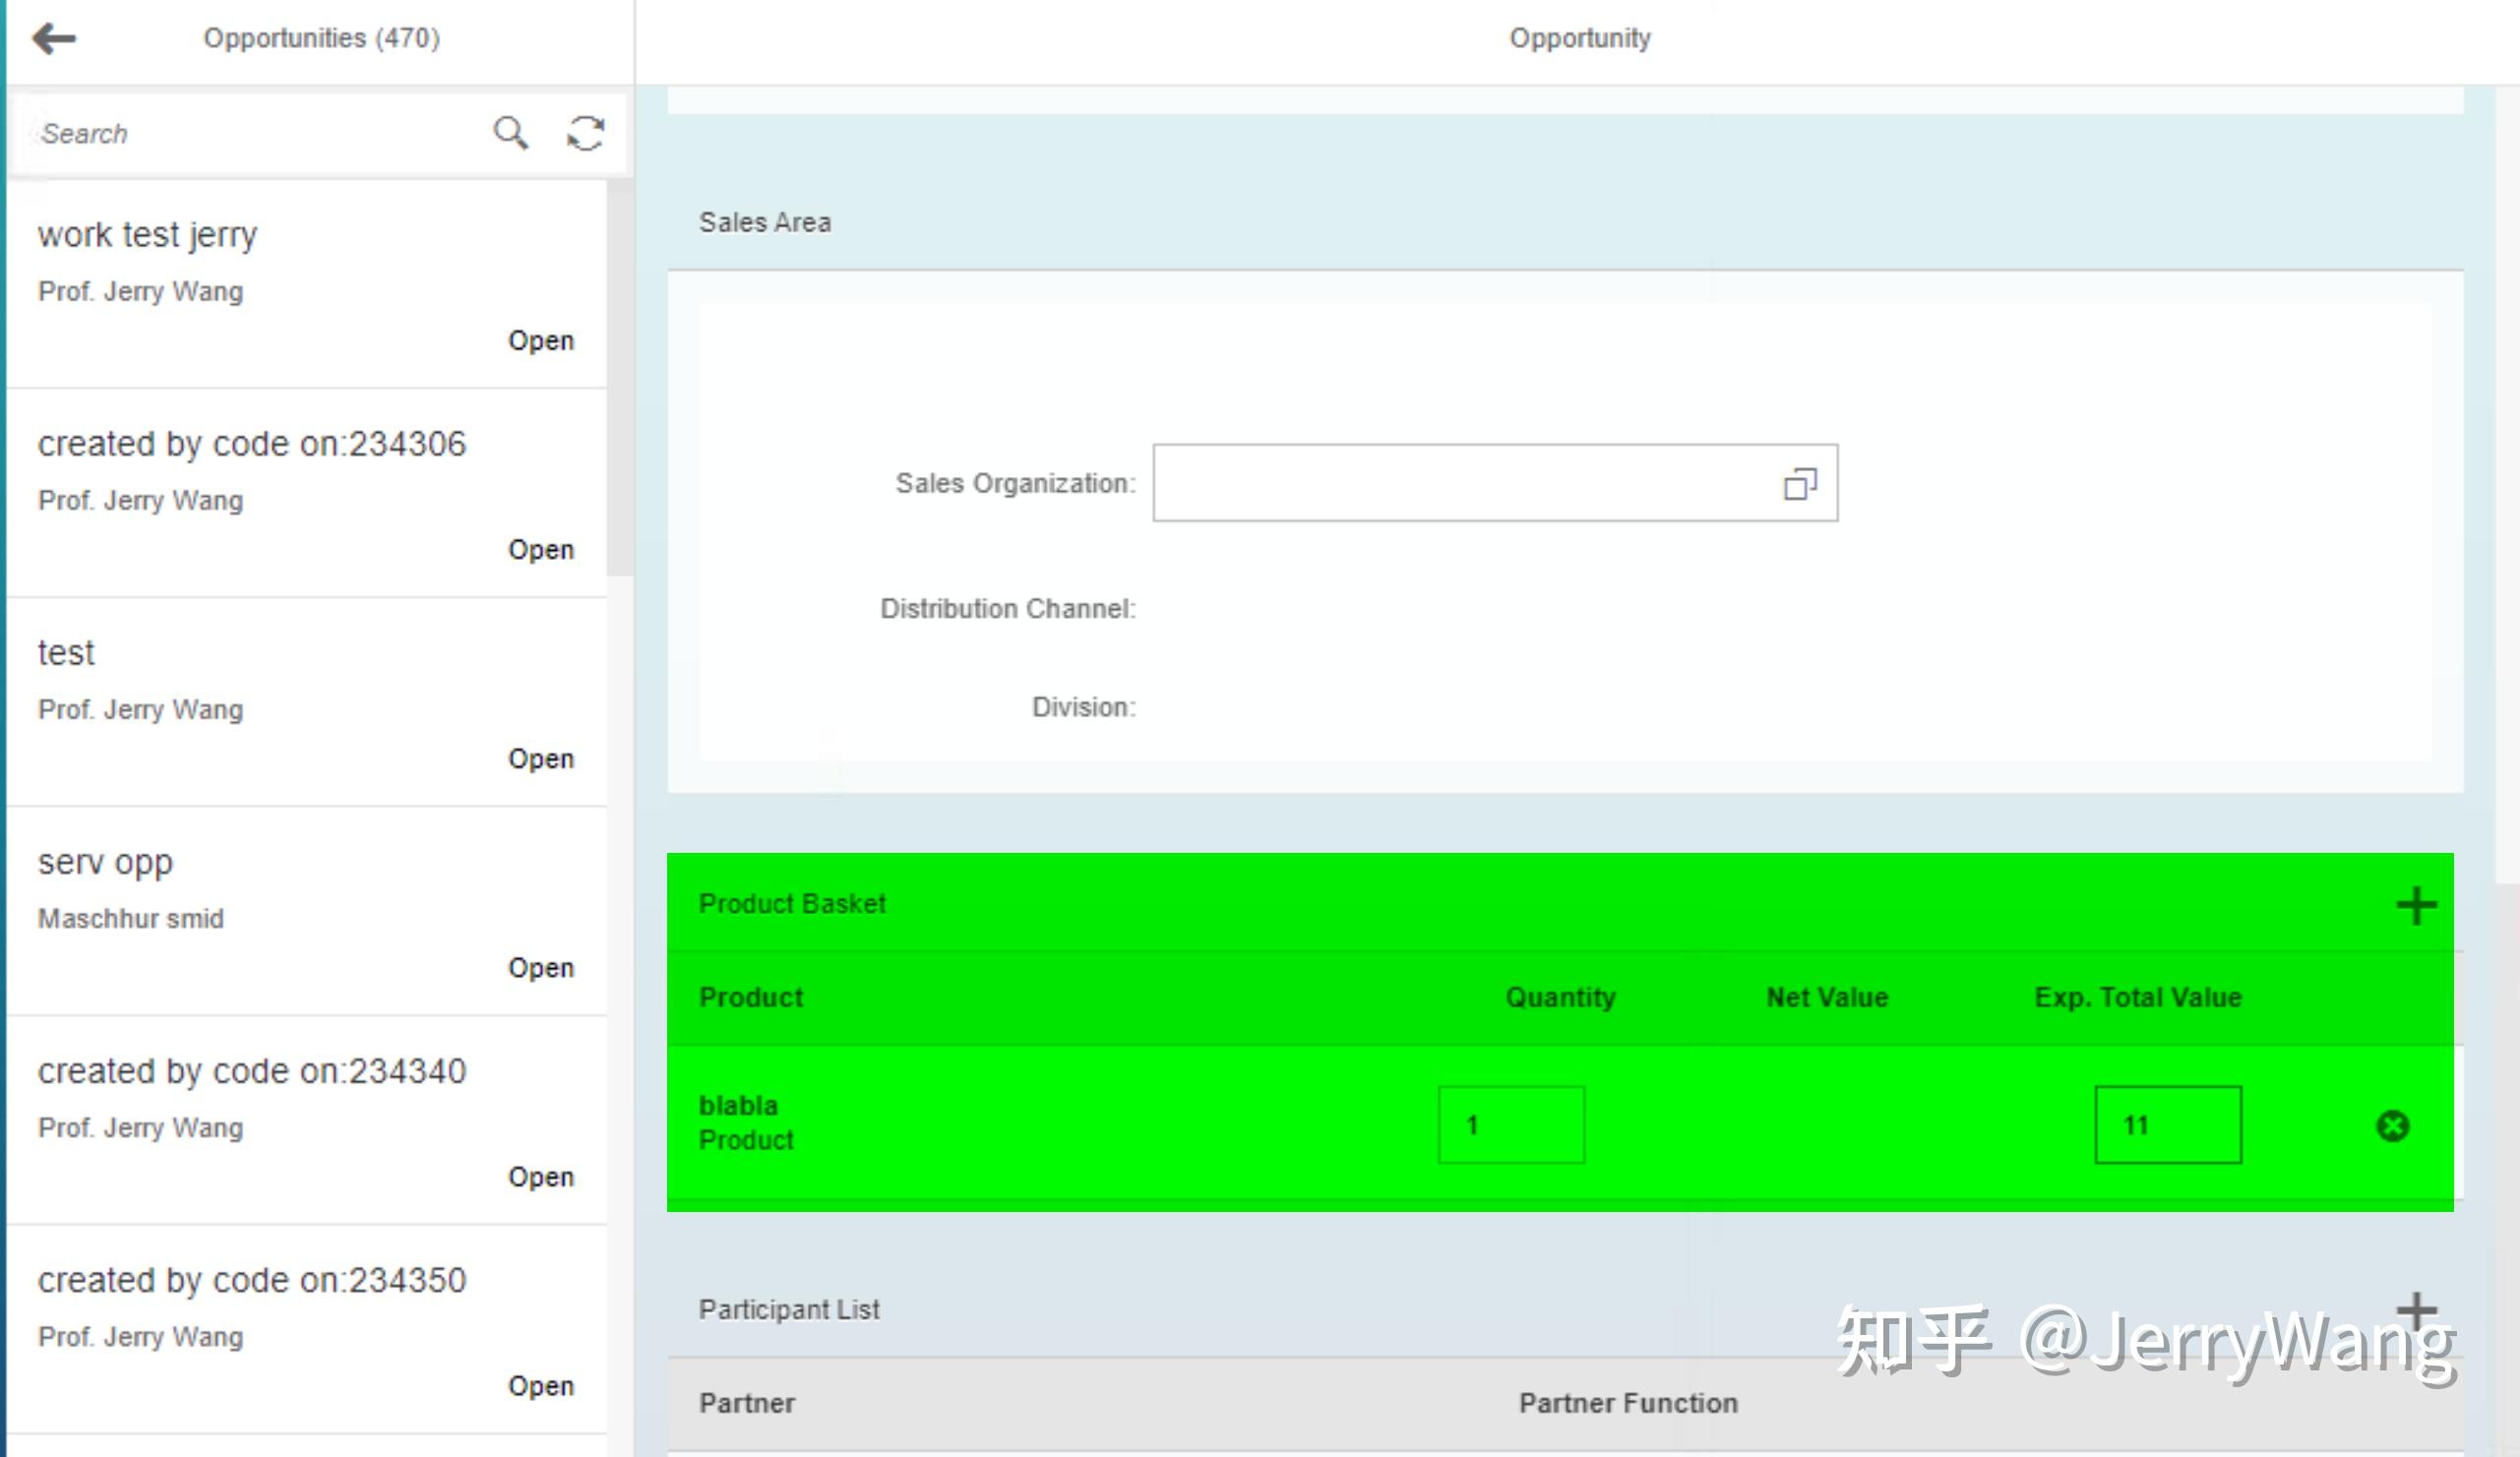
Task: Click the Opportunities (470) header
Action: point(322,38)
